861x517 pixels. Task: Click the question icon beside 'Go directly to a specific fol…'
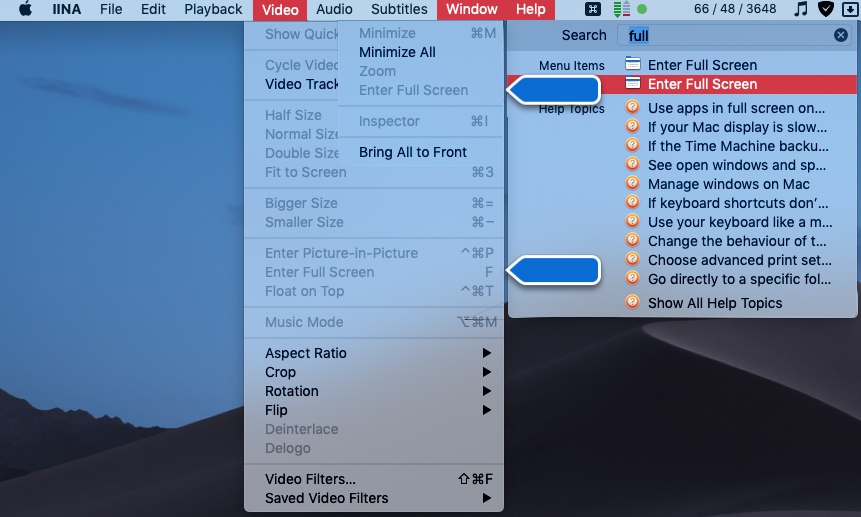click(x=633, y=278)
